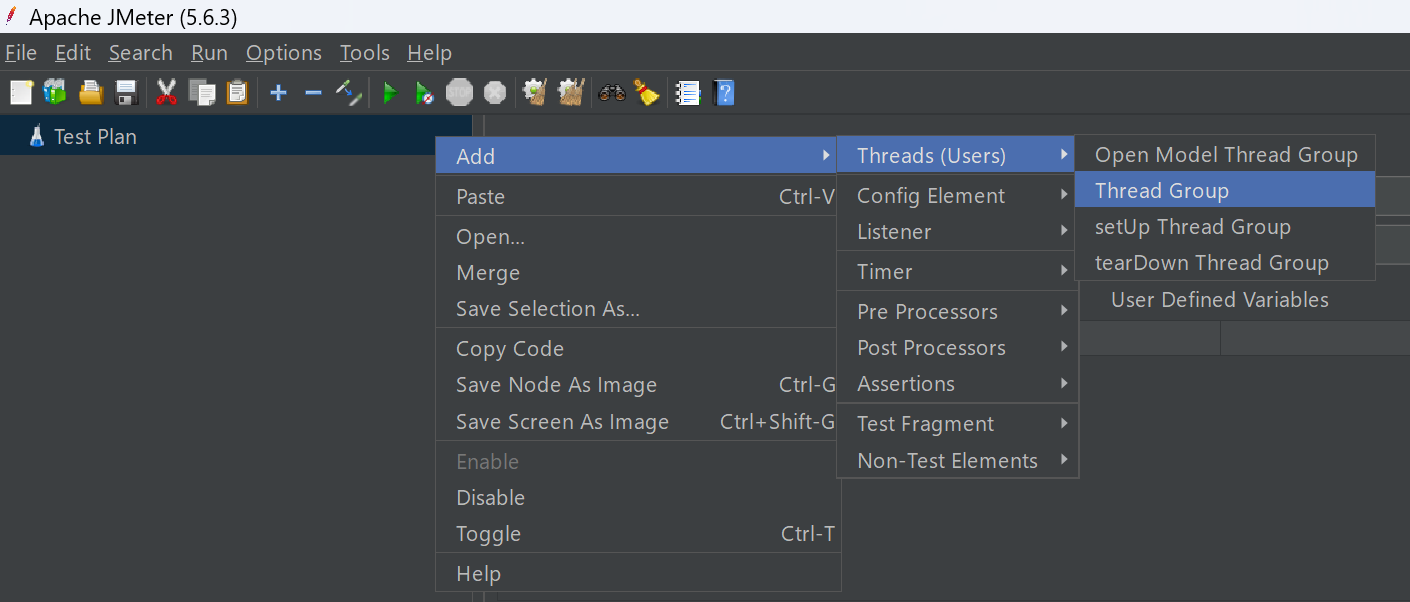Save test plan with floppy disk icon

126,93
